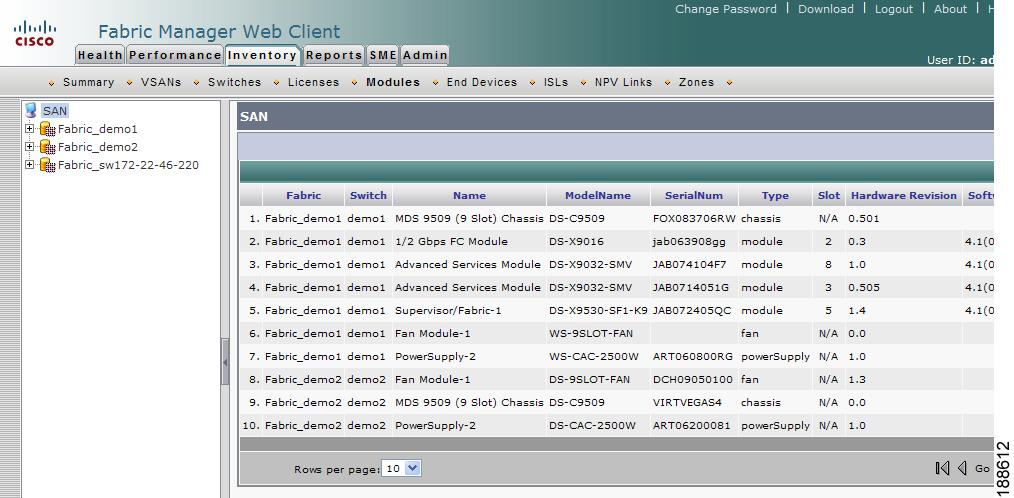
Task: Open the Modules inventory page
Action: [x=393, y=82]
